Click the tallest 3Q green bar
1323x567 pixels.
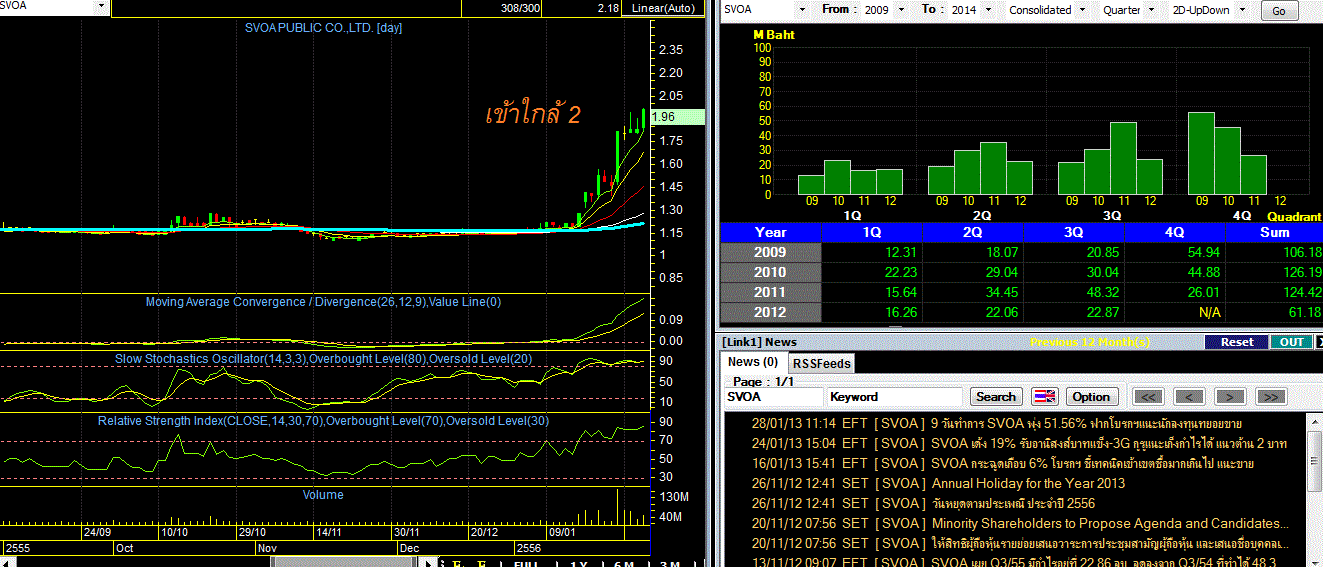(1123, 158)
